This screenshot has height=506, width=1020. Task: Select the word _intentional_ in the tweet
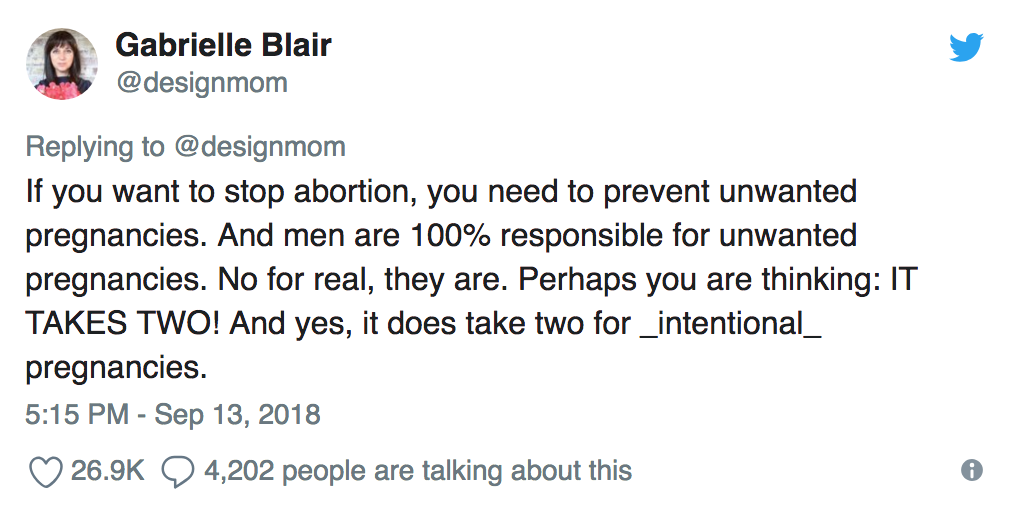click(x=731, y=324)
